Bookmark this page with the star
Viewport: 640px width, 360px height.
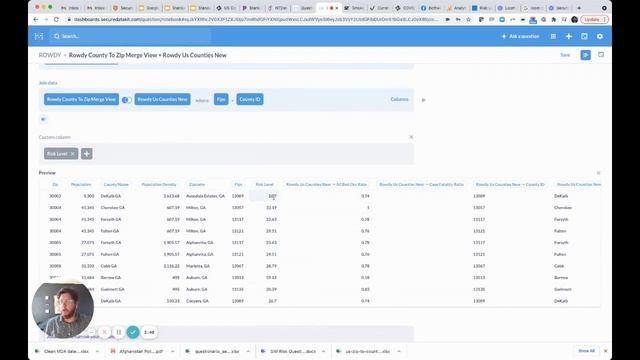[x=468, y=20]
